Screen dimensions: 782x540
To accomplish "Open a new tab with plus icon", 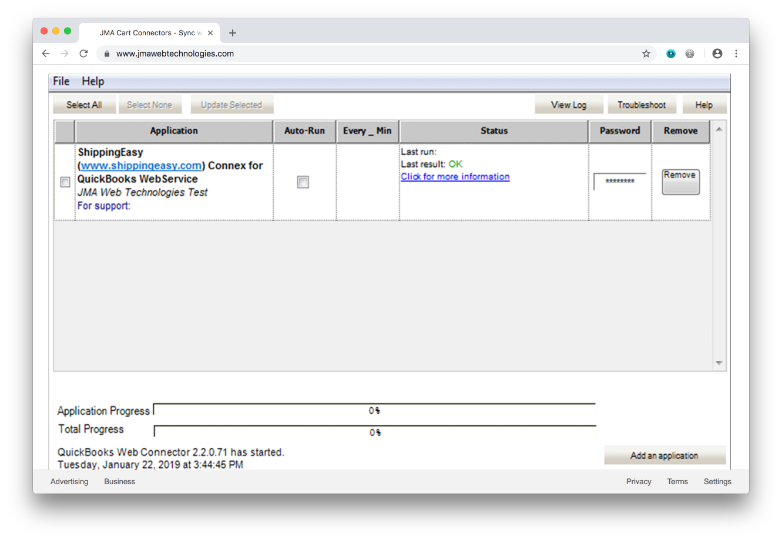I will click(232, 33).
